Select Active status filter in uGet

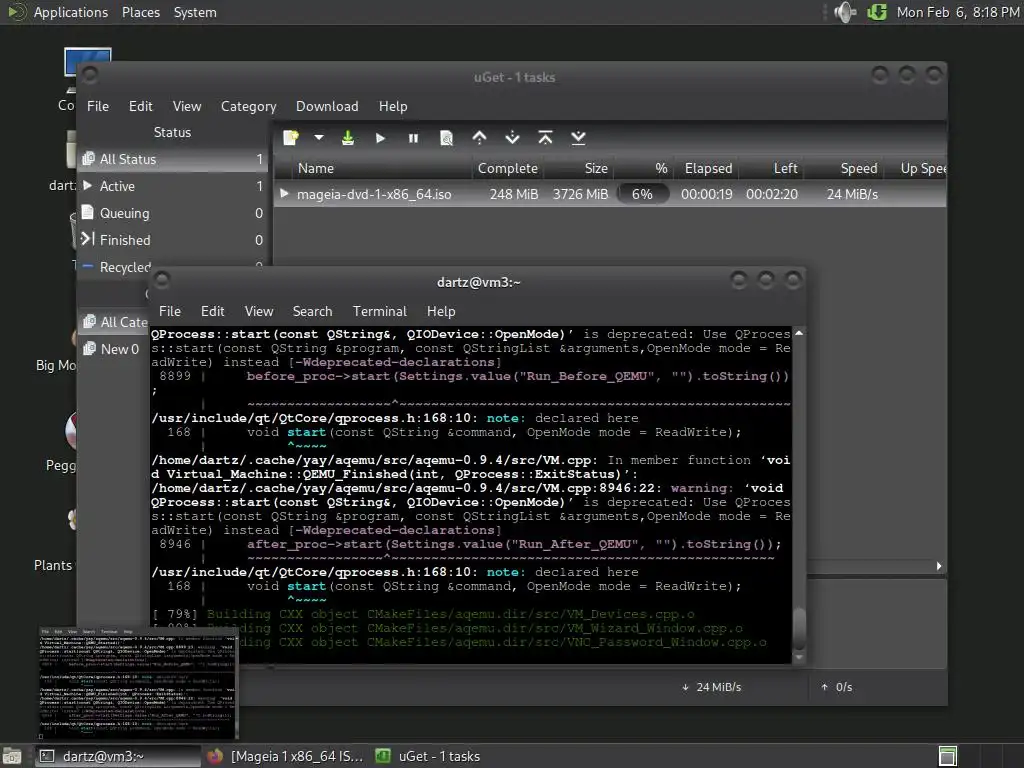172,186
